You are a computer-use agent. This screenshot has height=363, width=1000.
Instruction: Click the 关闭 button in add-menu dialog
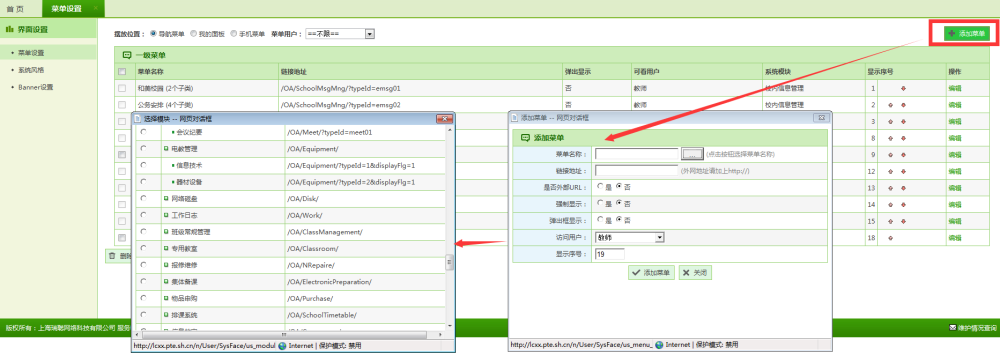[695, 272]
